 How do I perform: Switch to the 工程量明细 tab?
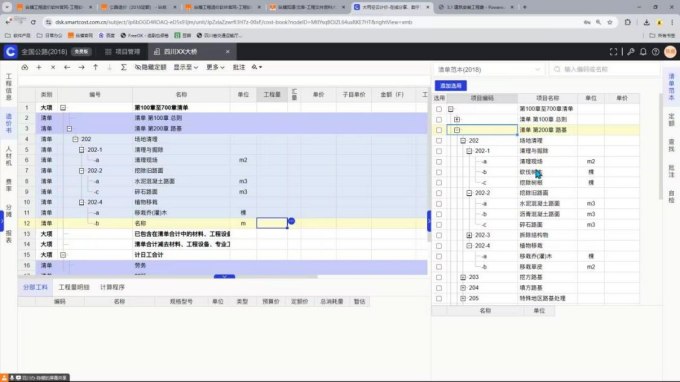click(x=74, y=287)
